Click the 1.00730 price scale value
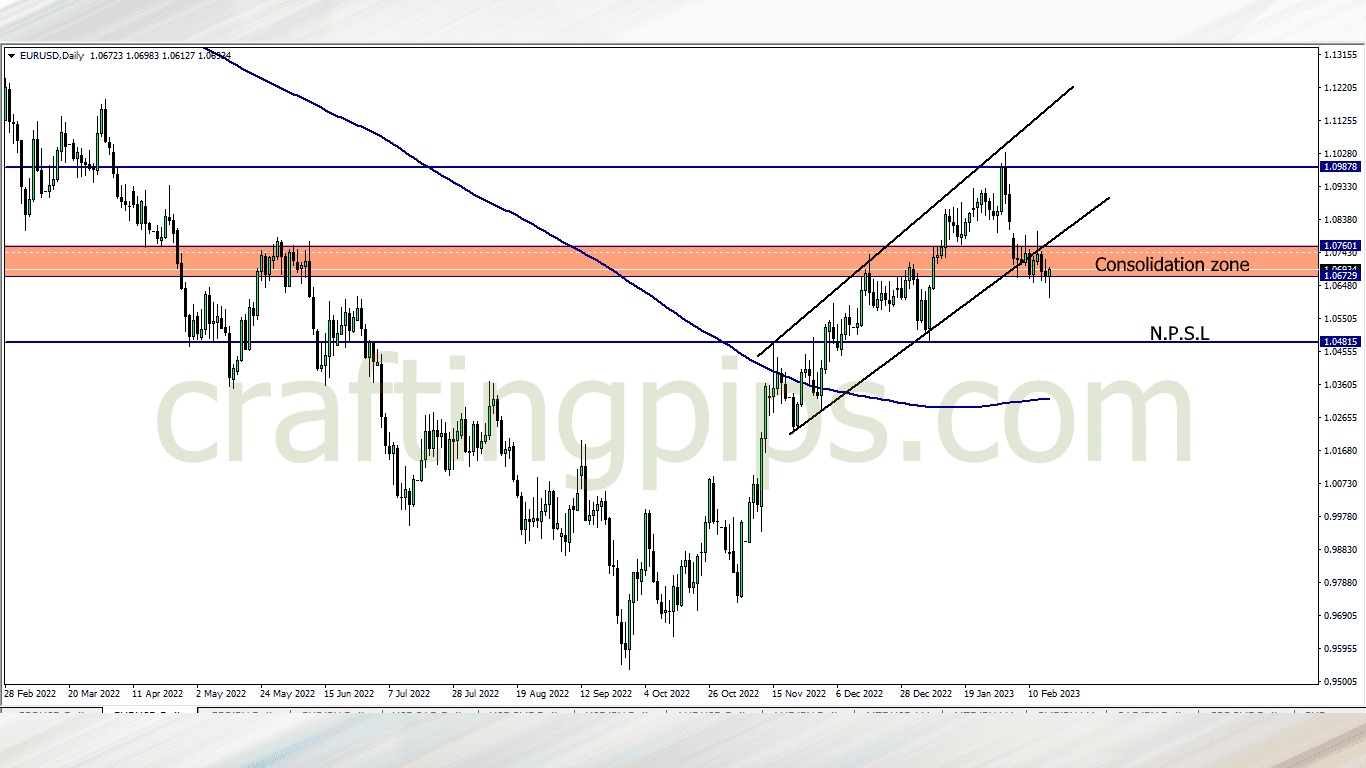The height and width of the screenshot is (768, 1366). [1340, 484]
